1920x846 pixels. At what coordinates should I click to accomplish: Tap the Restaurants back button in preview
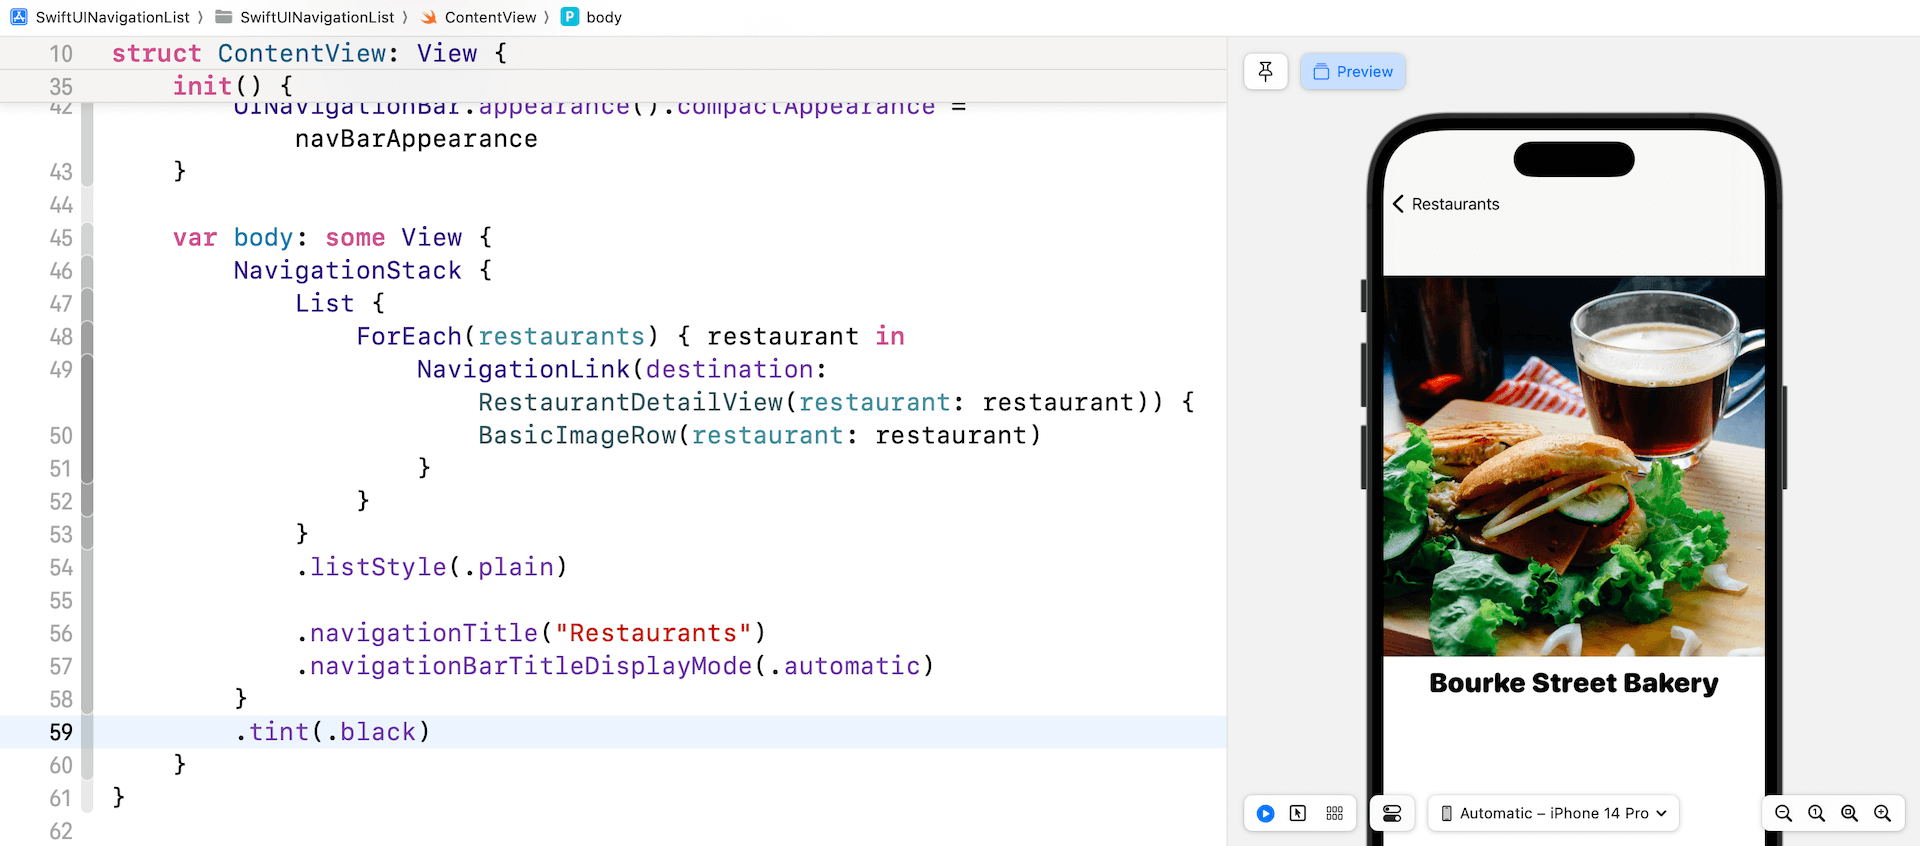click(1445, 204)
